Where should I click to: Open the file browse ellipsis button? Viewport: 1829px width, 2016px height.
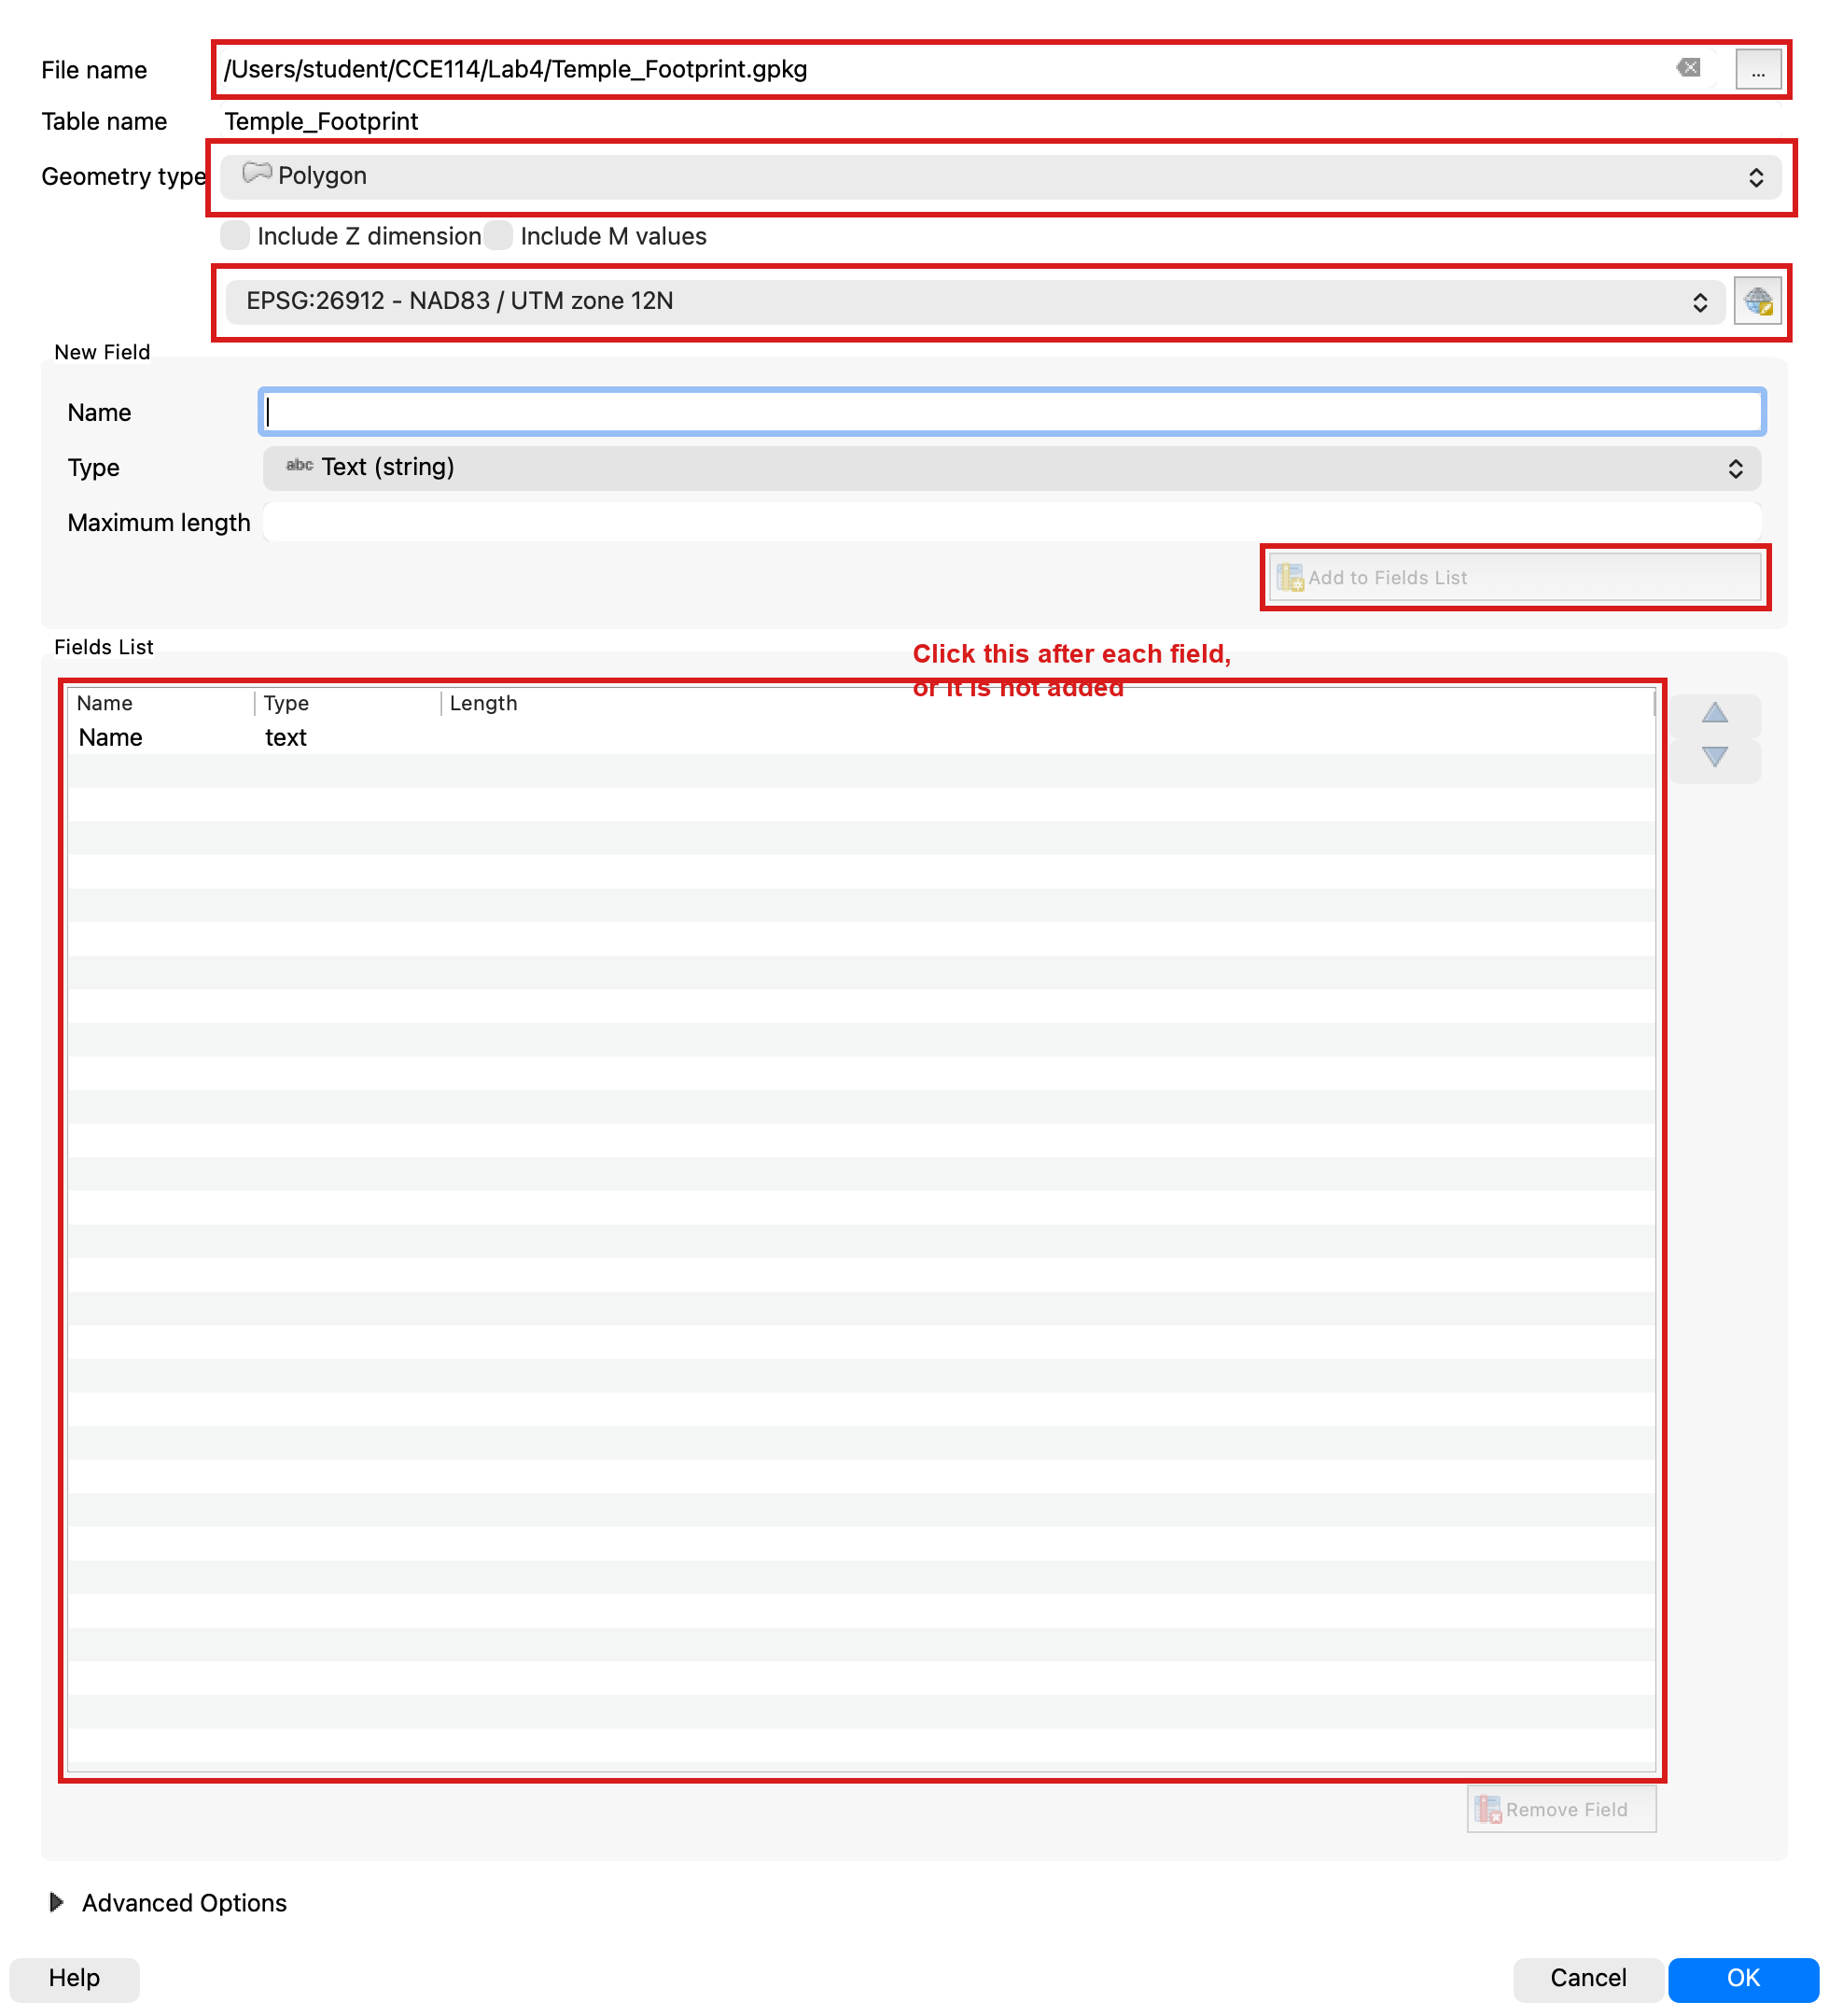[x=1757, y=69]
